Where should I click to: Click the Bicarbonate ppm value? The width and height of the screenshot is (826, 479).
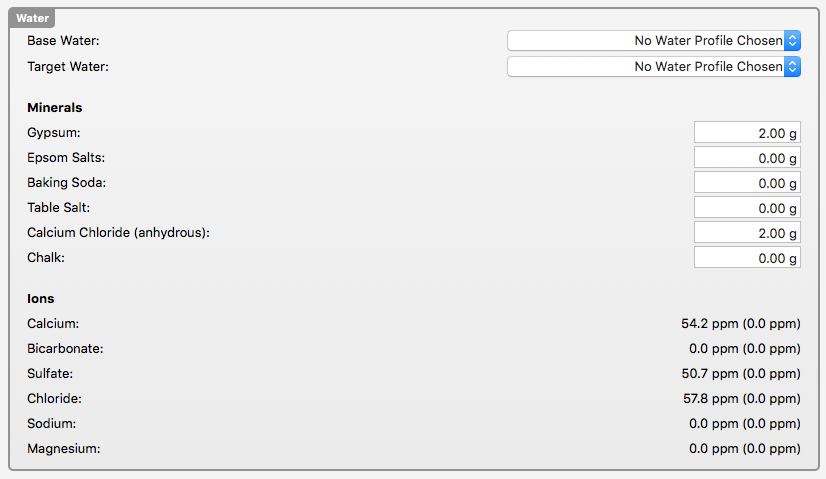pos(744,349)
